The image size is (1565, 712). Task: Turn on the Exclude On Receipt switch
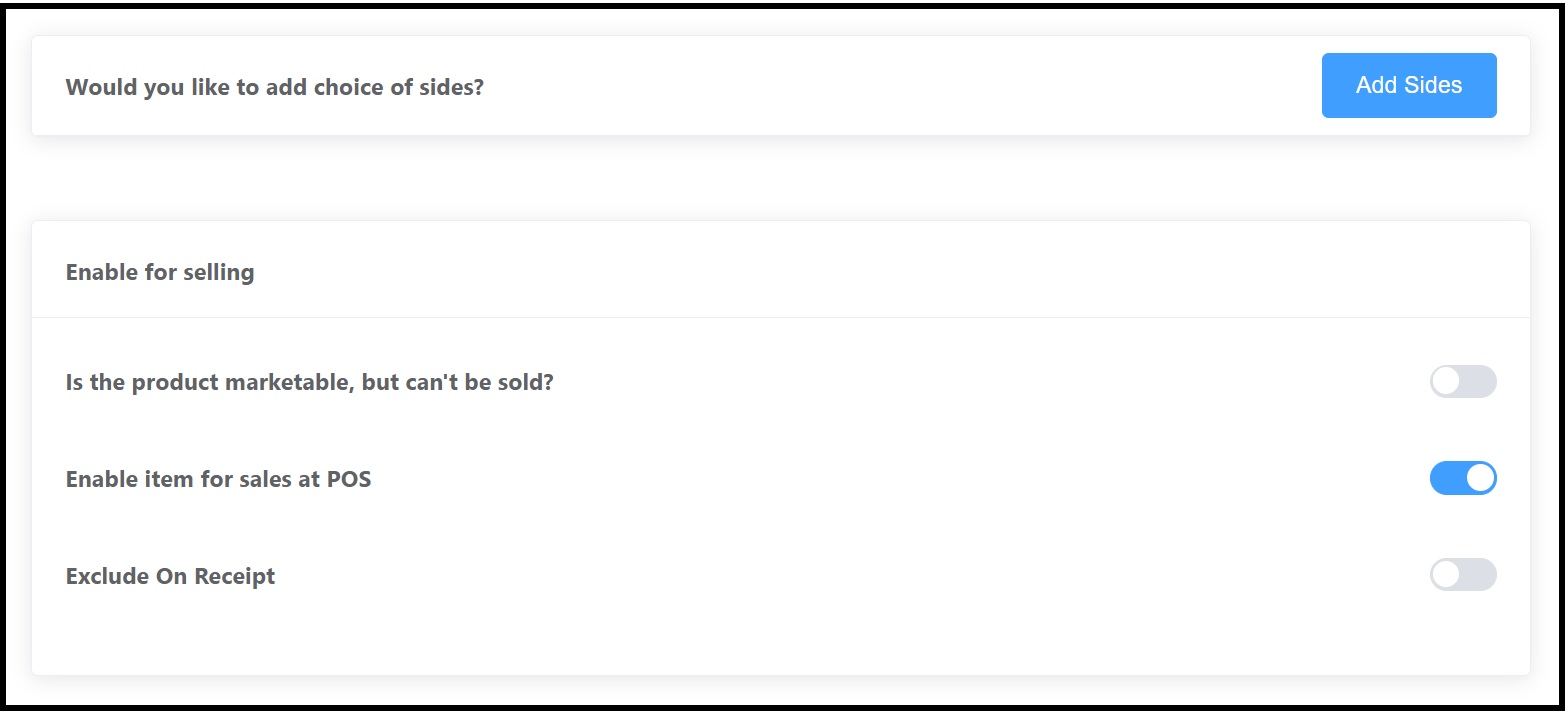tap(1462, 575)
